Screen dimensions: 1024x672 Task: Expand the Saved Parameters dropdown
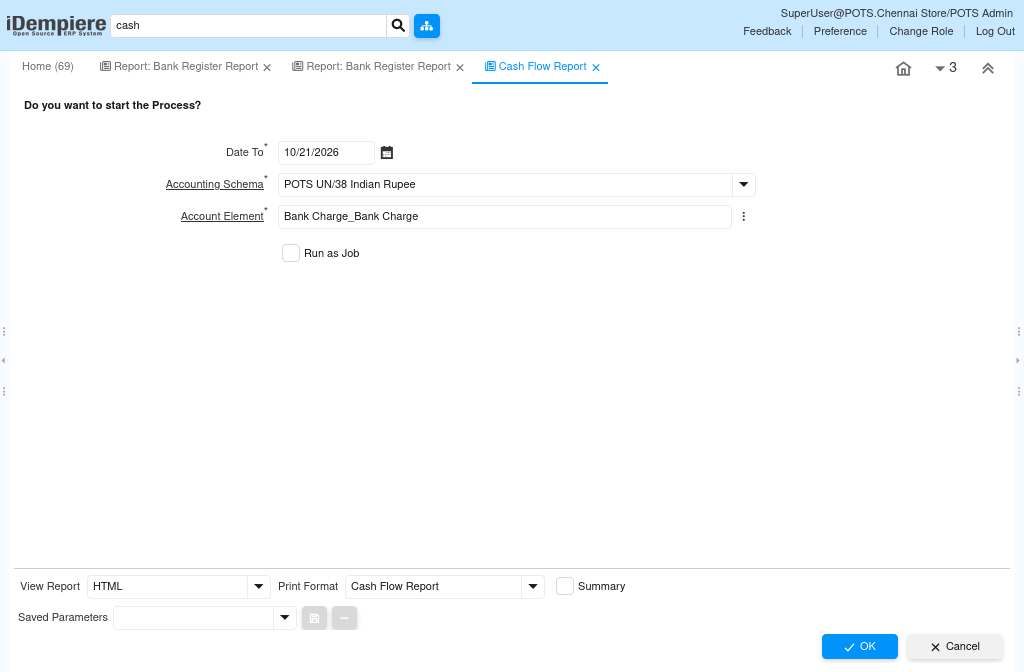(285, 618)
